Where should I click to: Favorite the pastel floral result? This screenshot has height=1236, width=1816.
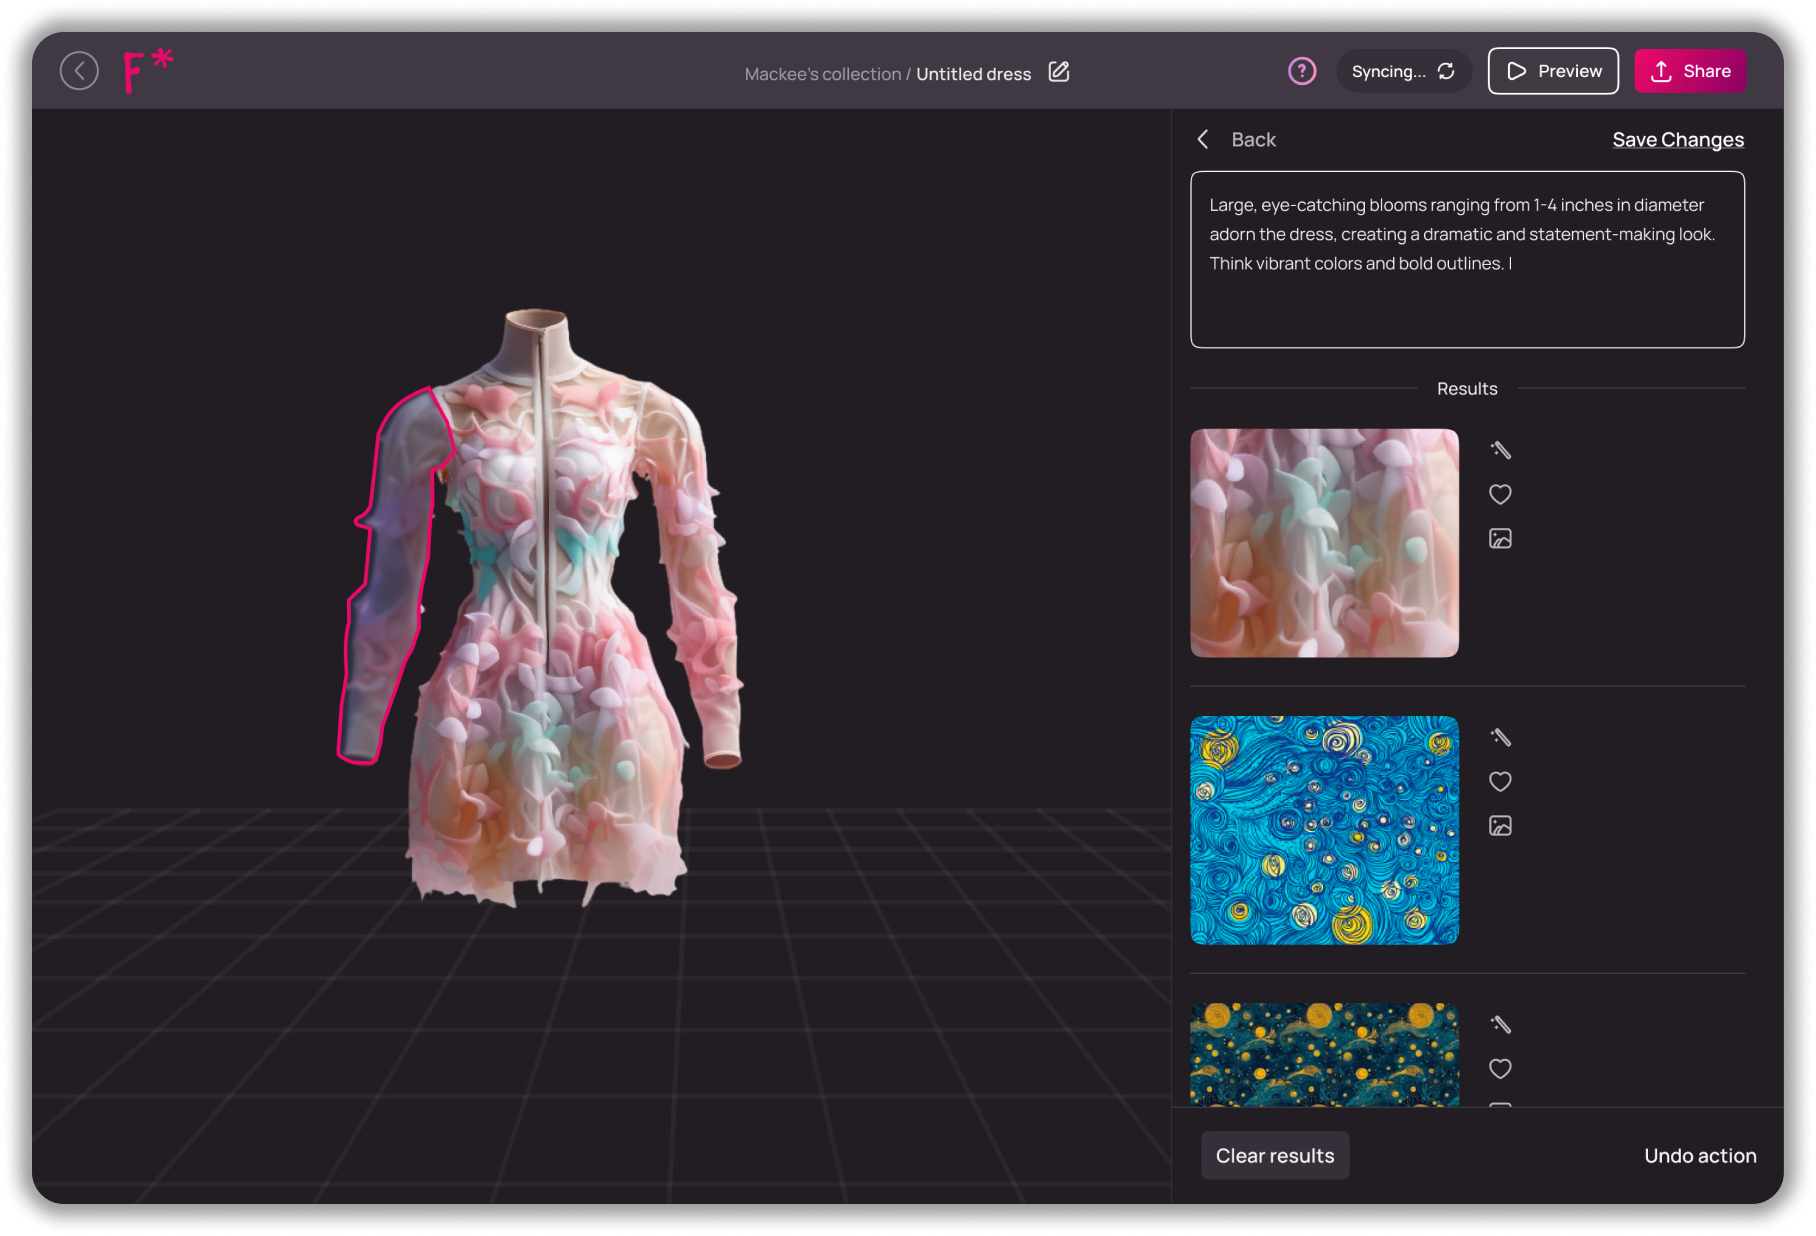pyautogui.click(x=1500, y=494)
